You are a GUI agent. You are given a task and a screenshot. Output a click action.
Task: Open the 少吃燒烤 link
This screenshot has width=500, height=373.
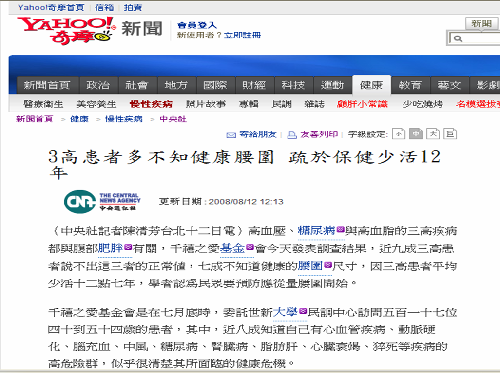click(423, 104)
